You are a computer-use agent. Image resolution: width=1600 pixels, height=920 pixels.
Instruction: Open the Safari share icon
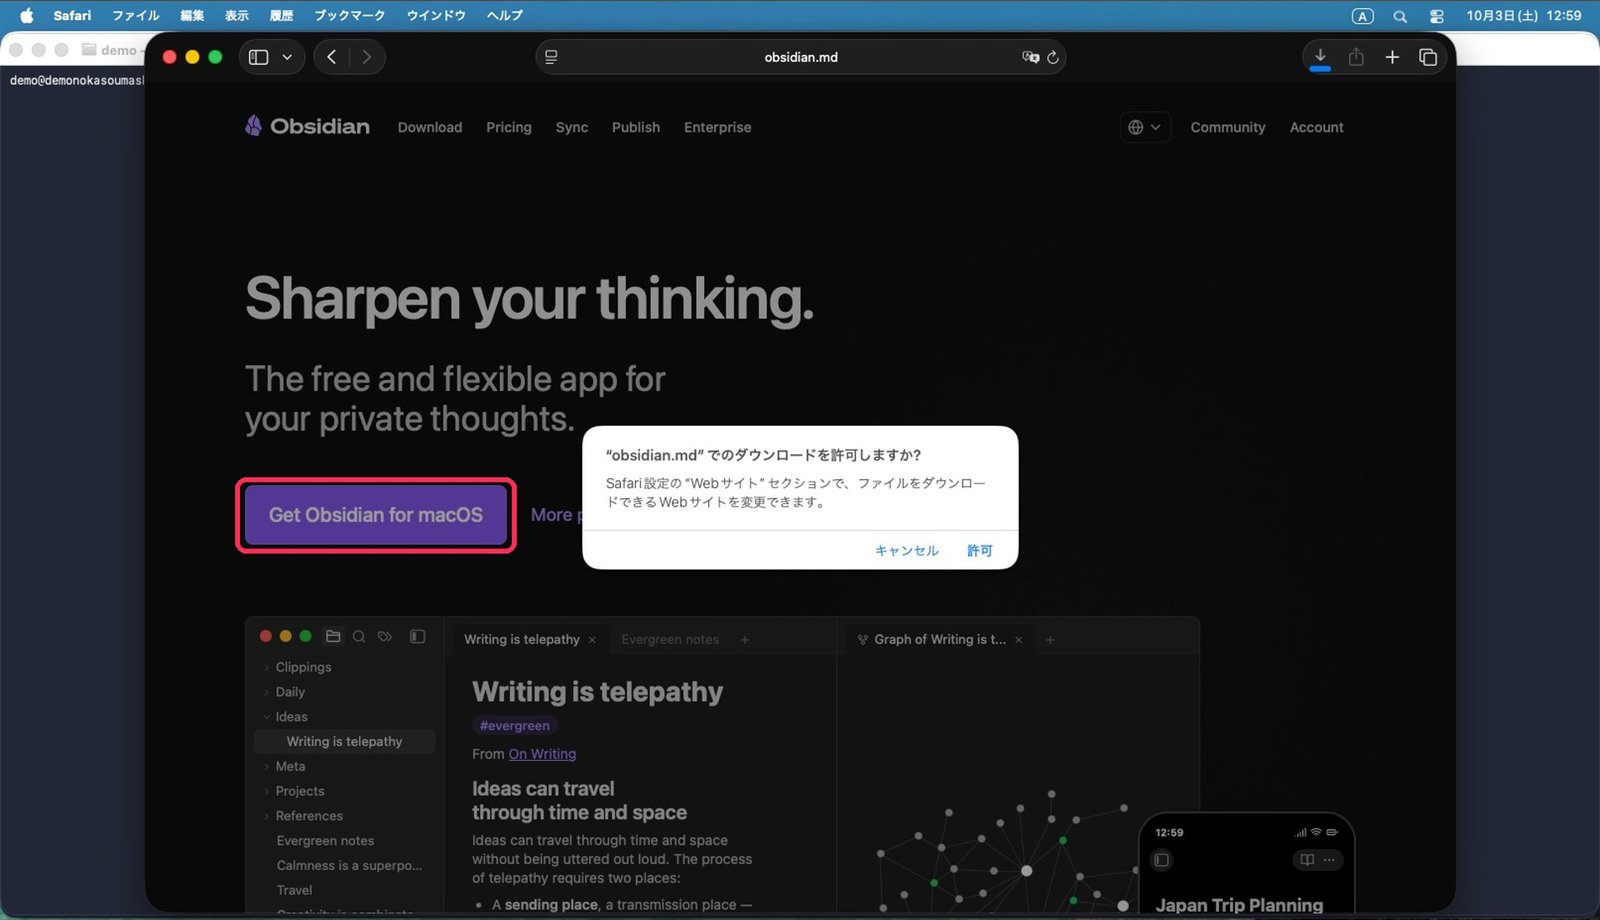(x=1356, y=57)
